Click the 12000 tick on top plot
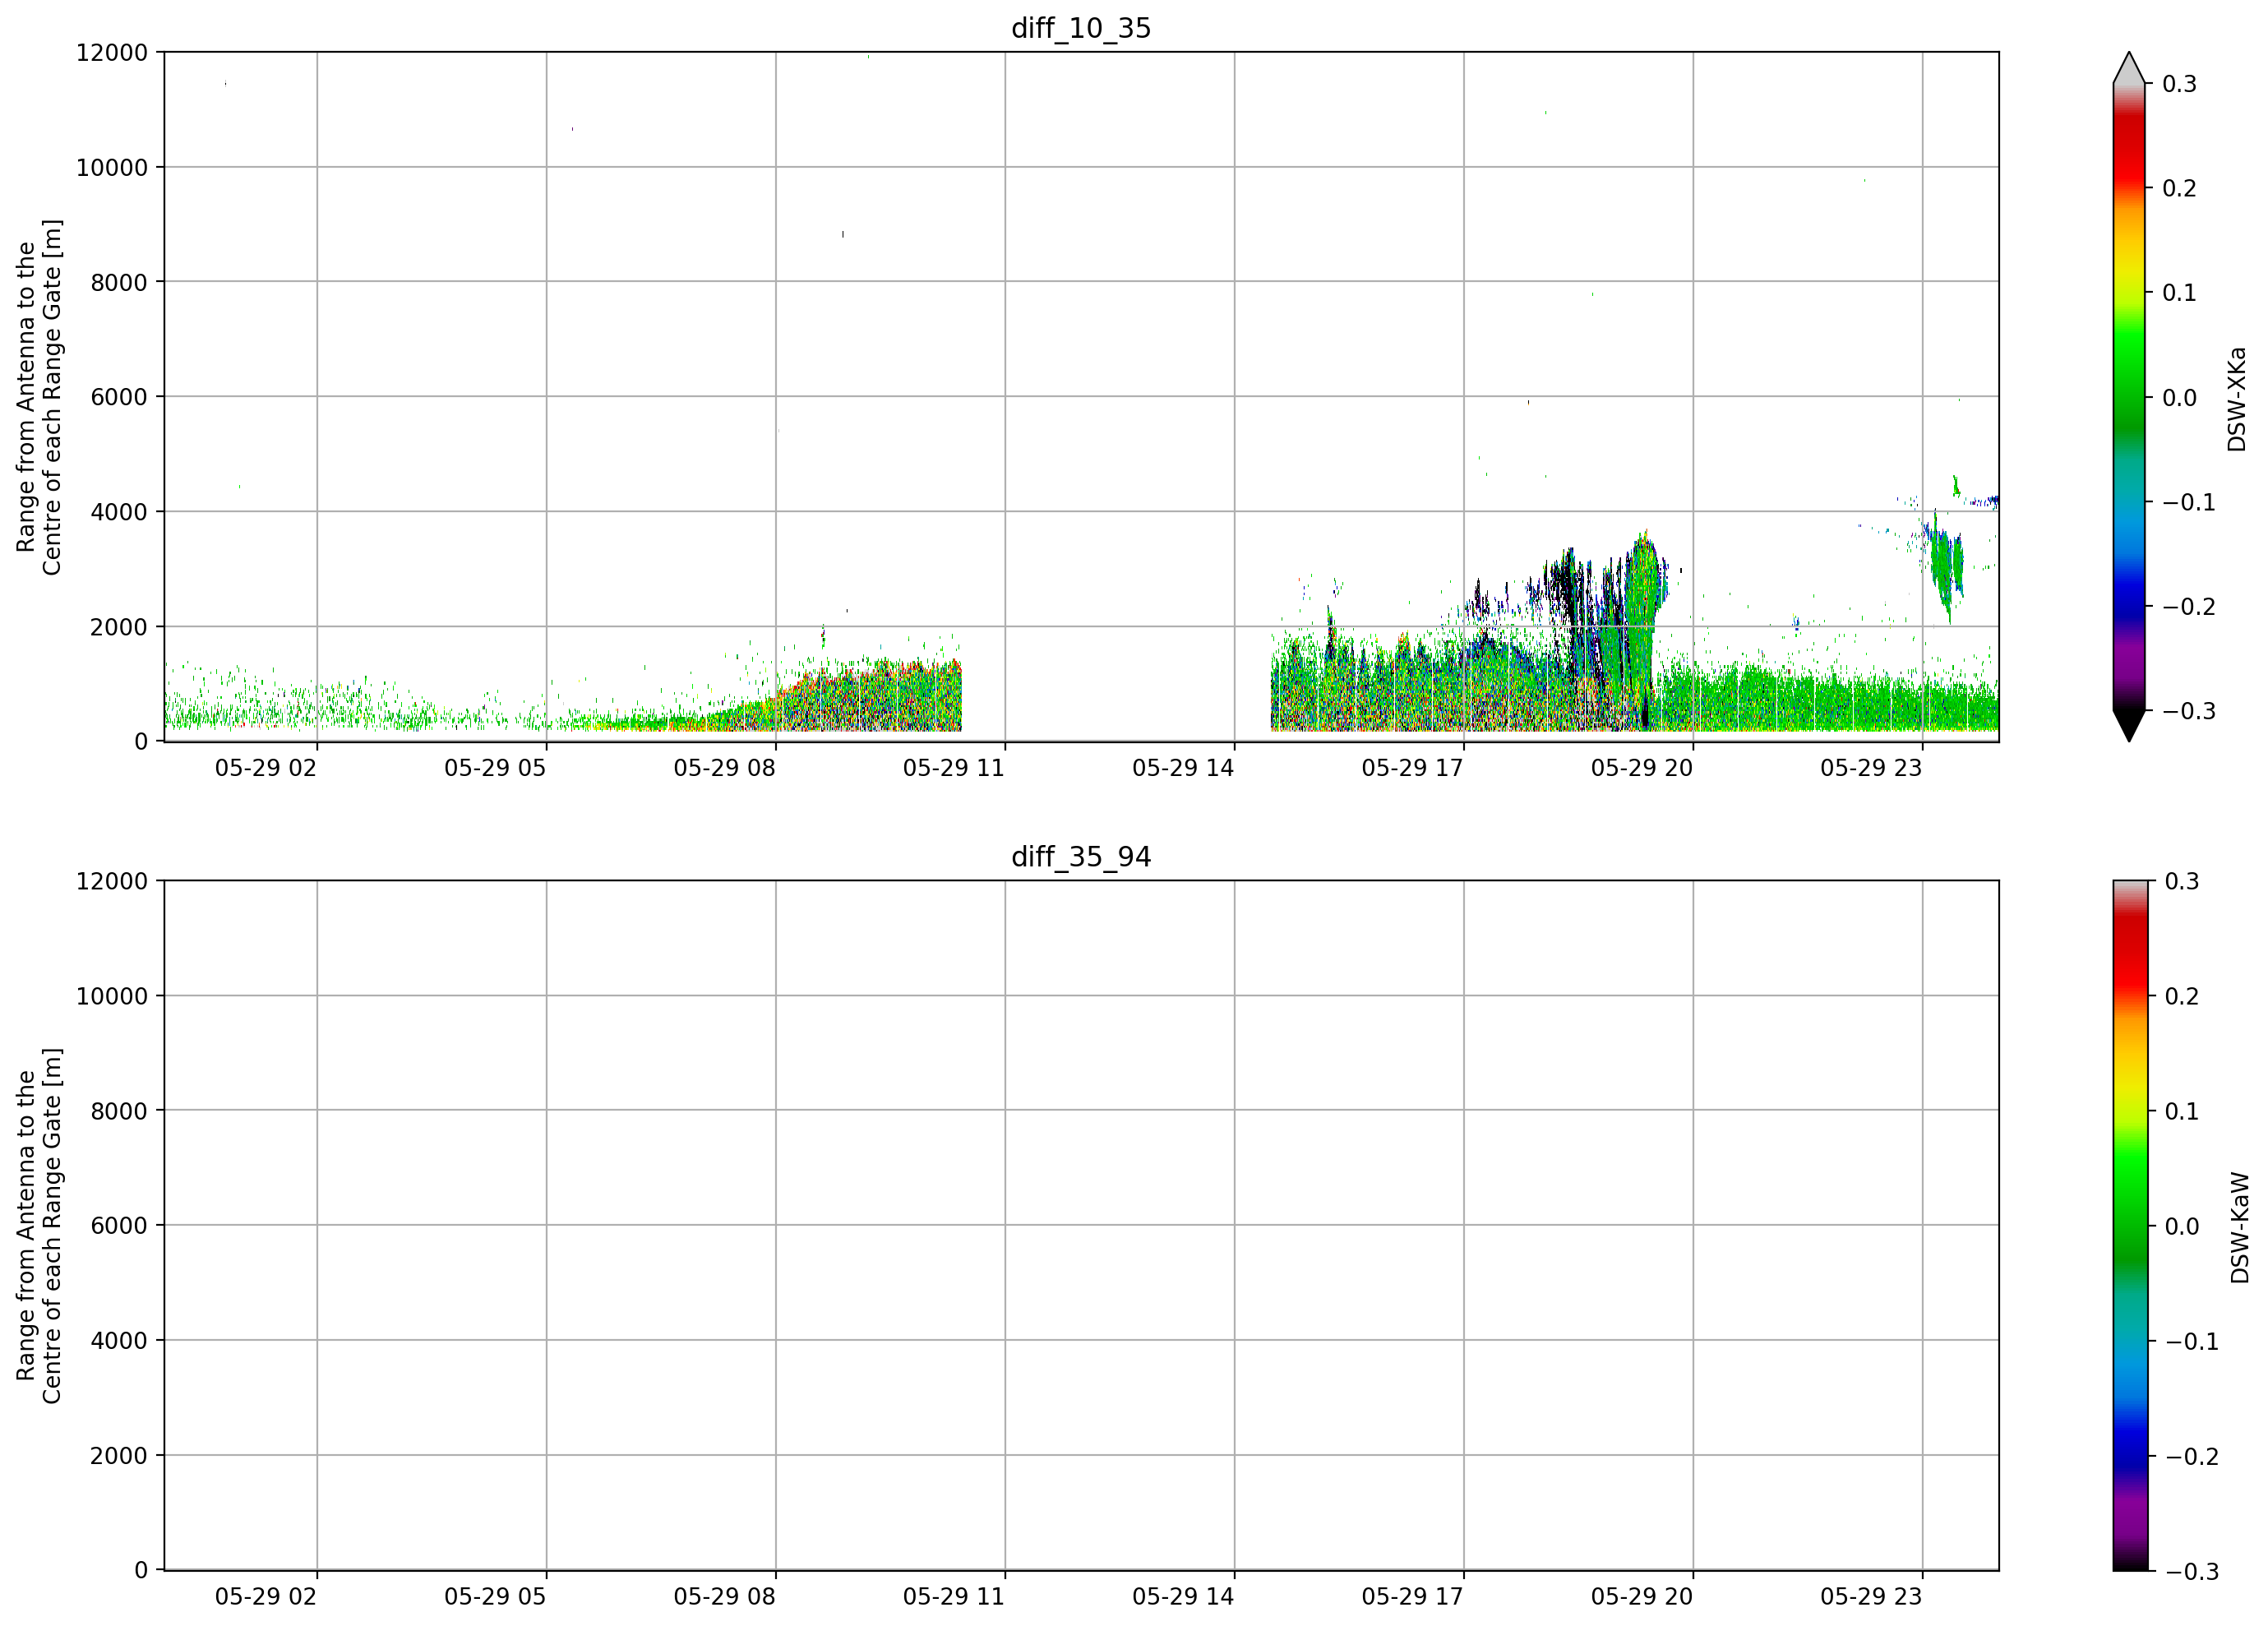The height and width of the screenshot is (1626, 2268). [x=112, y=52]
